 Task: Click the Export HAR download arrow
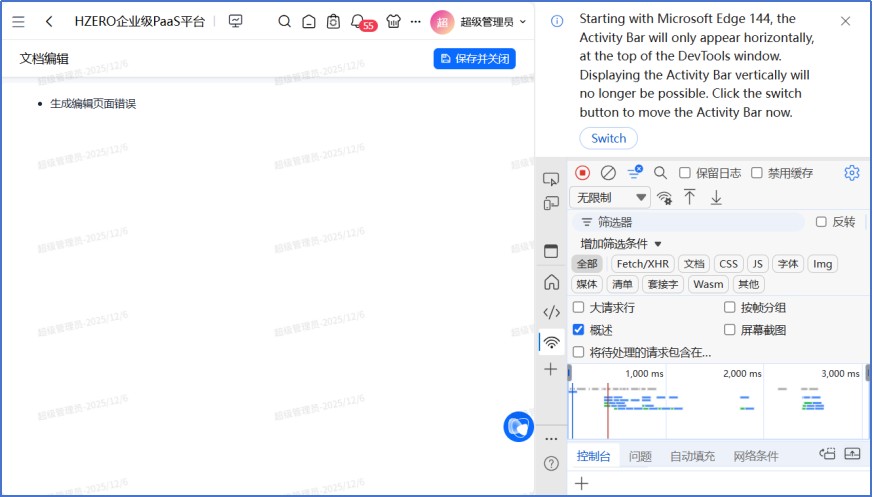716,198
